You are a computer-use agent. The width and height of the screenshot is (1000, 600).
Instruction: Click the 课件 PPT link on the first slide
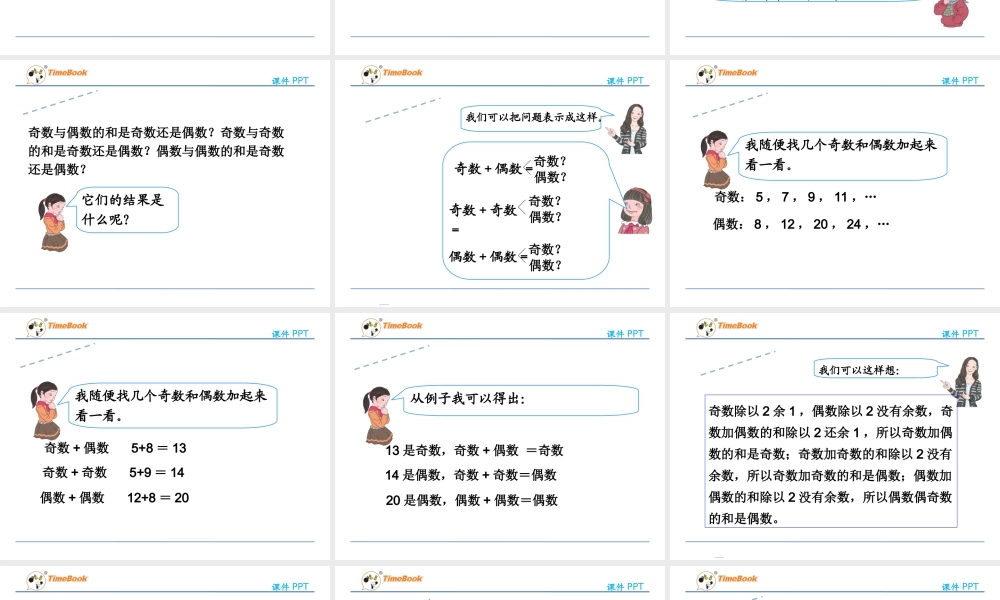coord(289,81)
